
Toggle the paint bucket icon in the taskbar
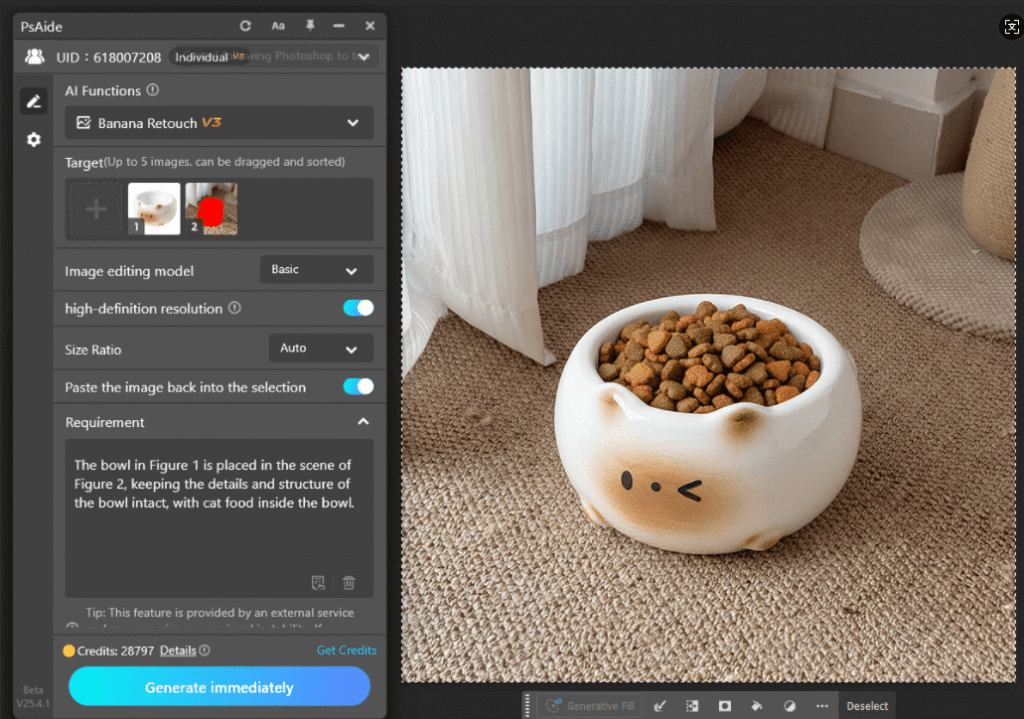tap(757, 705)
